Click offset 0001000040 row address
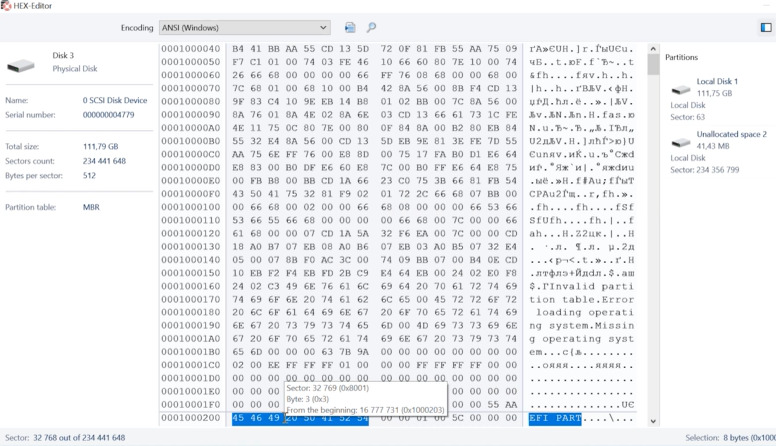 [191, 49]
